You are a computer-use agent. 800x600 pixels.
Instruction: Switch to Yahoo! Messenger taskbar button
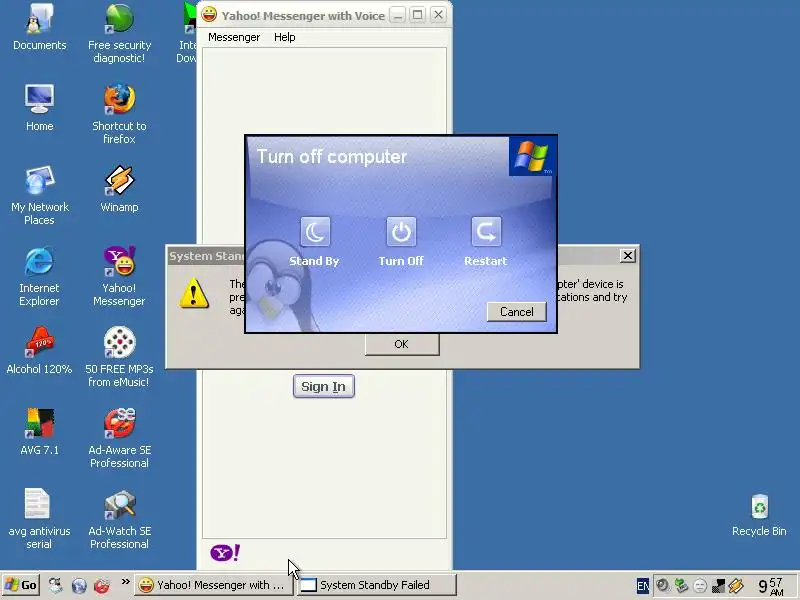[x=214, y=585]
